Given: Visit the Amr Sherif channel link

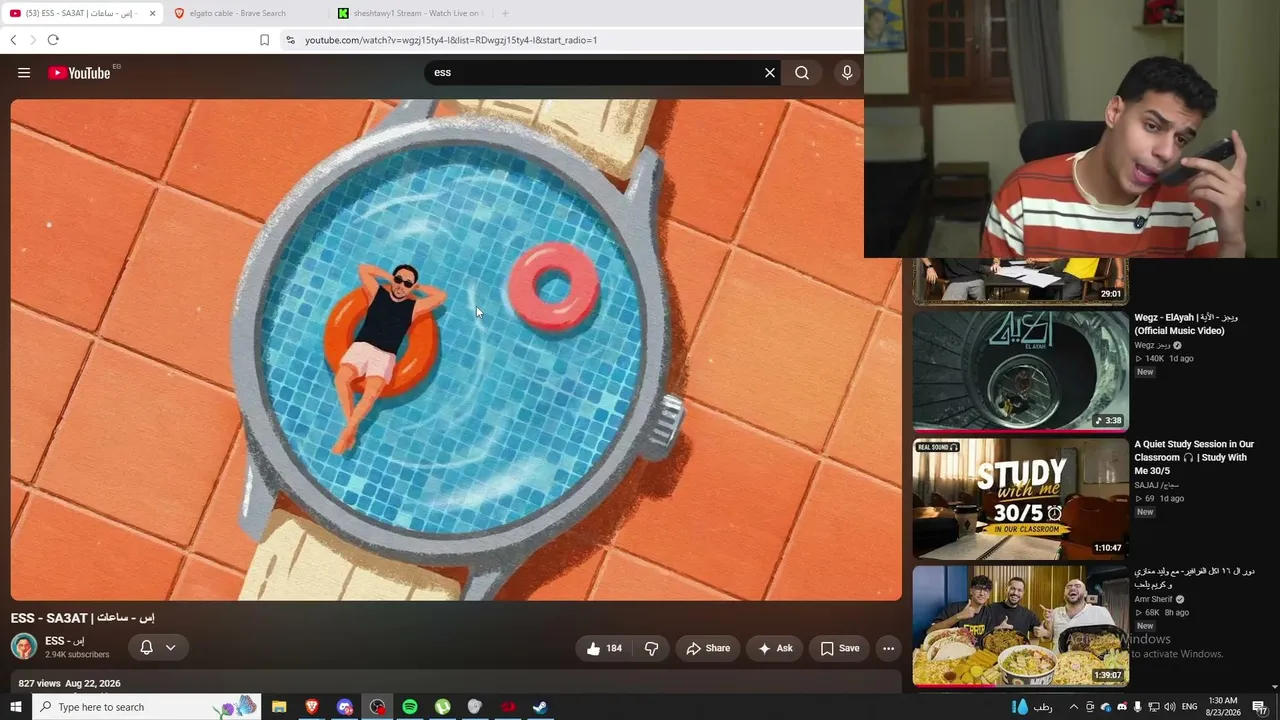Looking at the screenshot, I should (x=1153, y=599).
